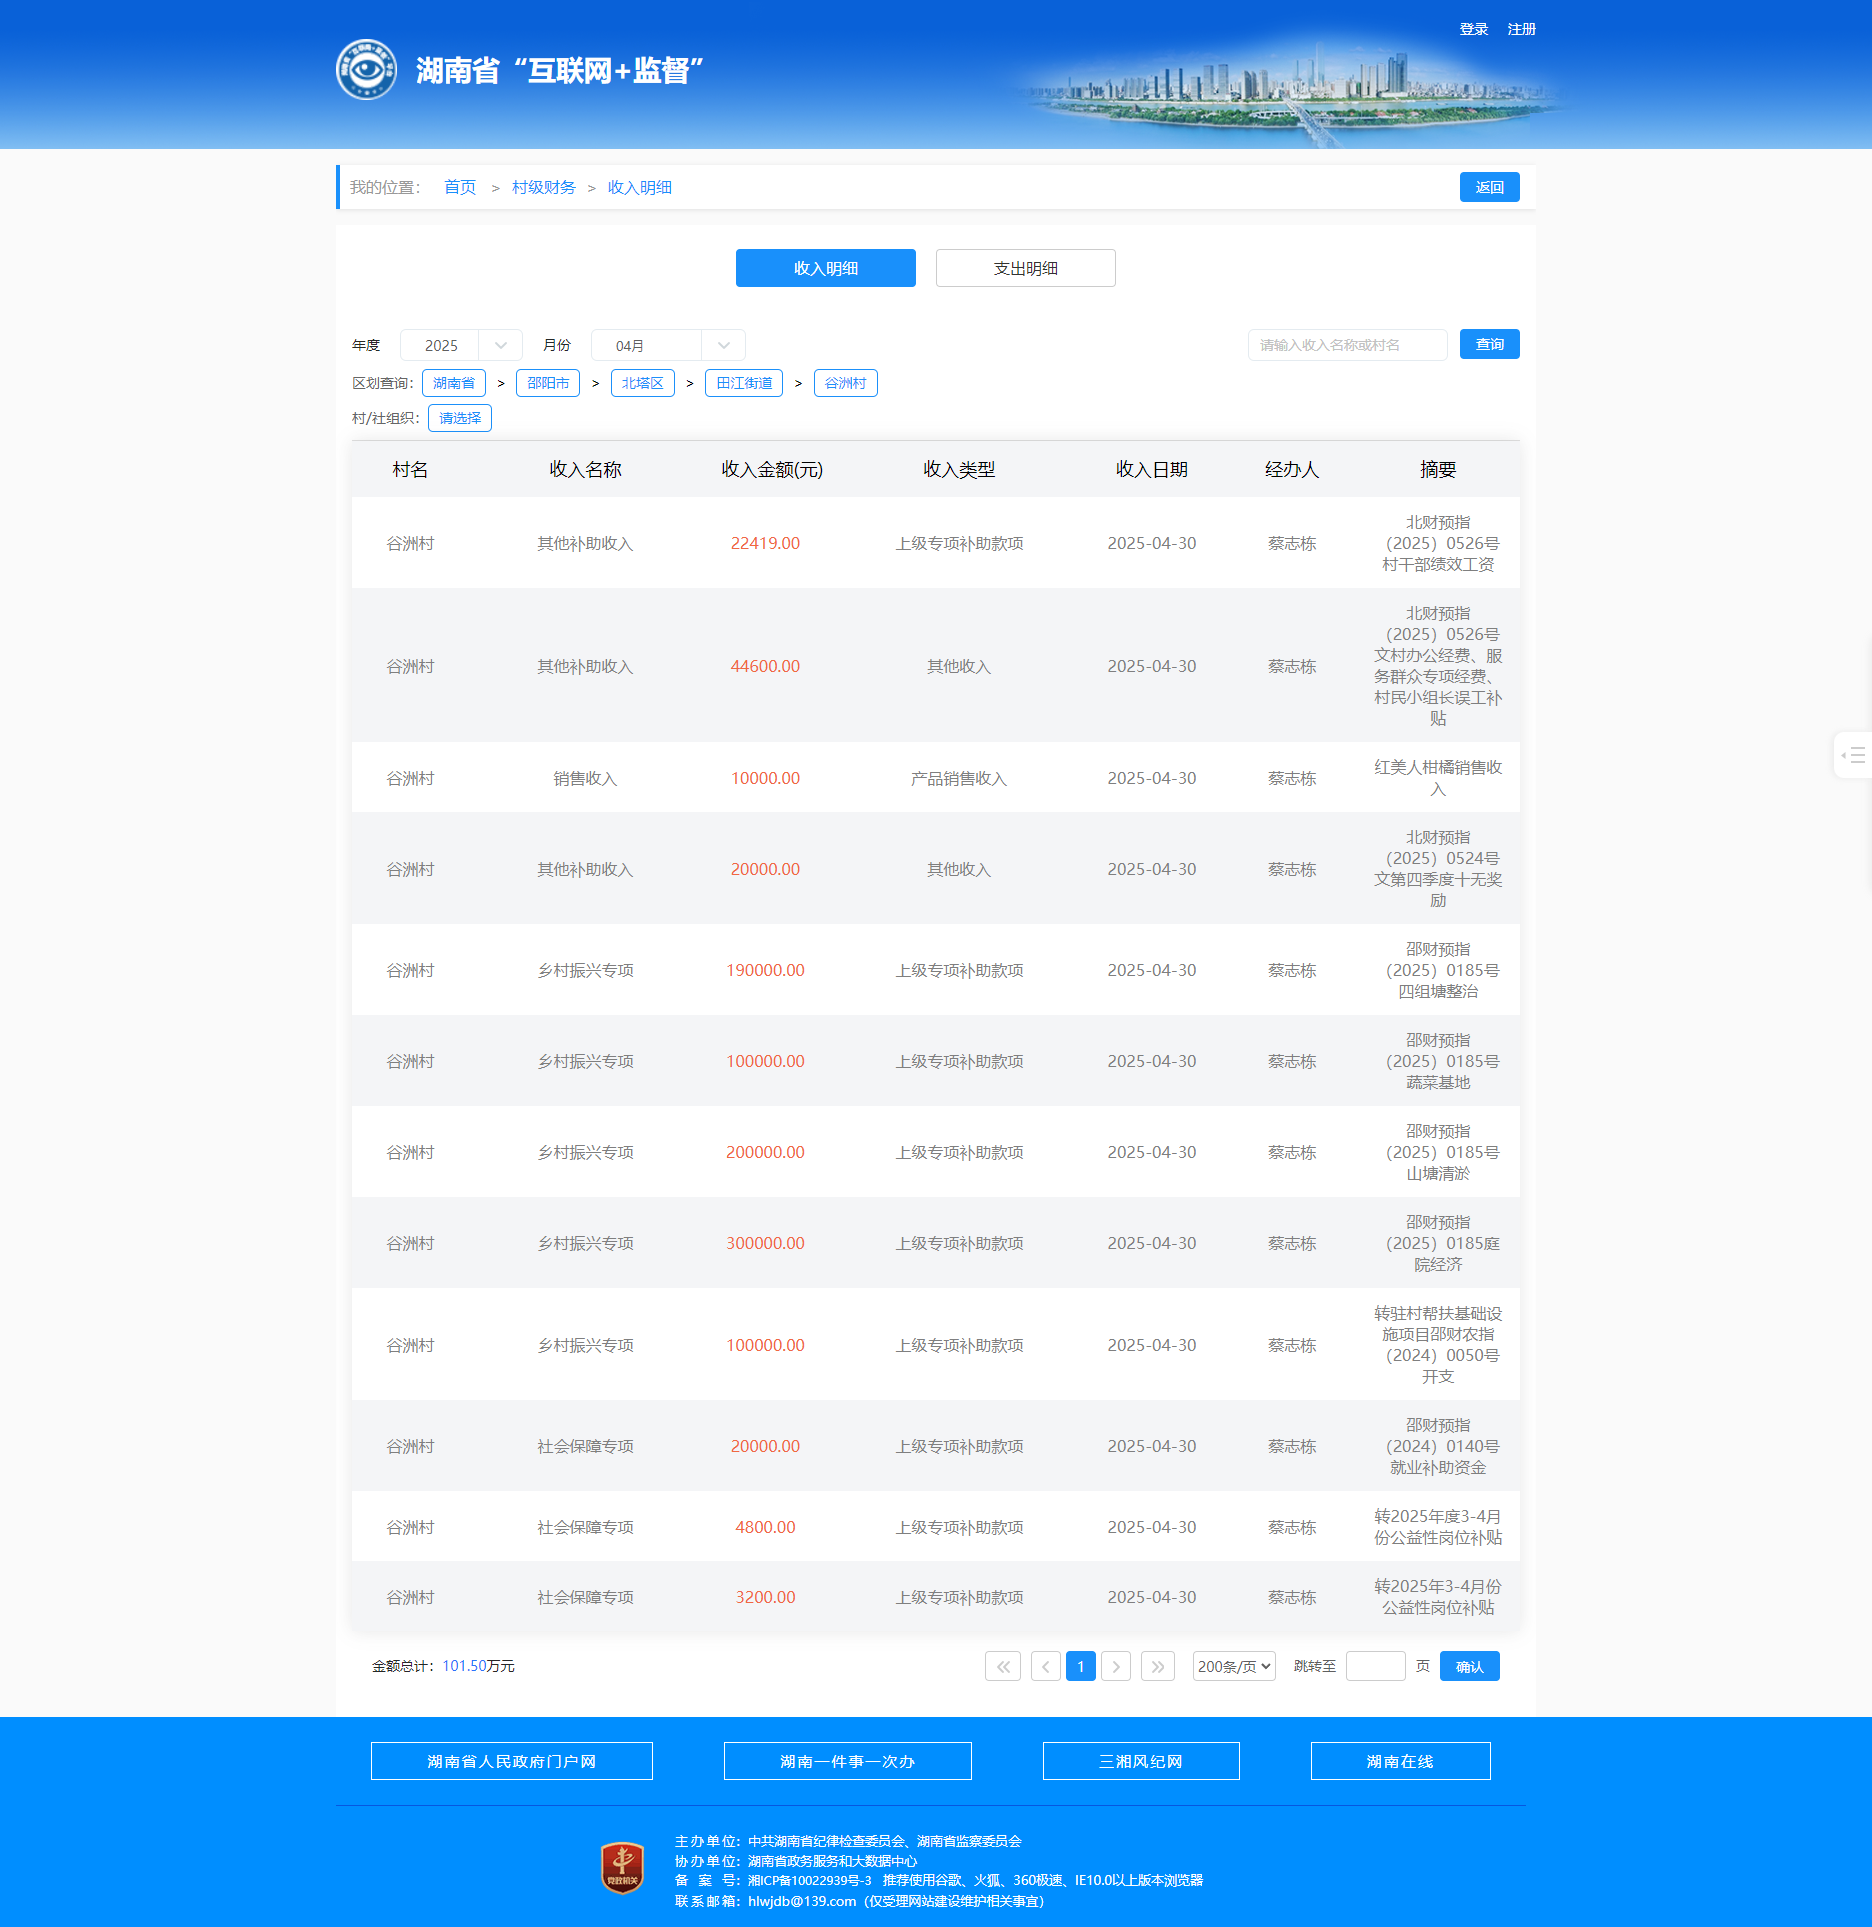Click the 红美人柑橘销售收入 summary cell
The image size is (1872, 1927).
(1438, 778)
